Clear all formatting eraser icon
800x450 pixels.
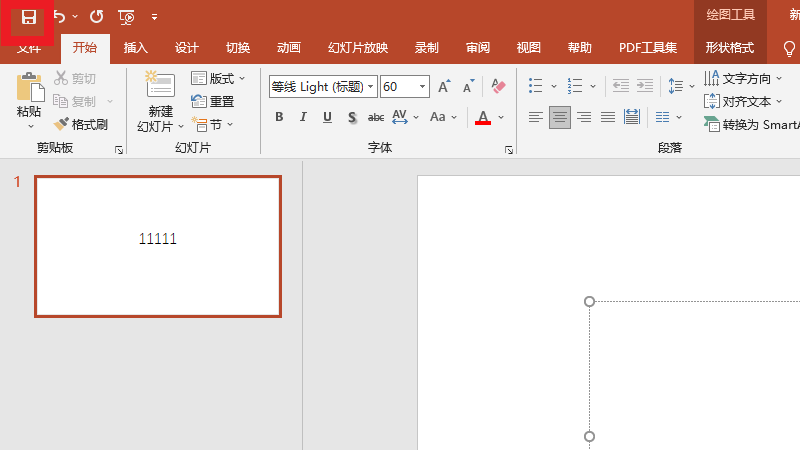tap(499, 87)
